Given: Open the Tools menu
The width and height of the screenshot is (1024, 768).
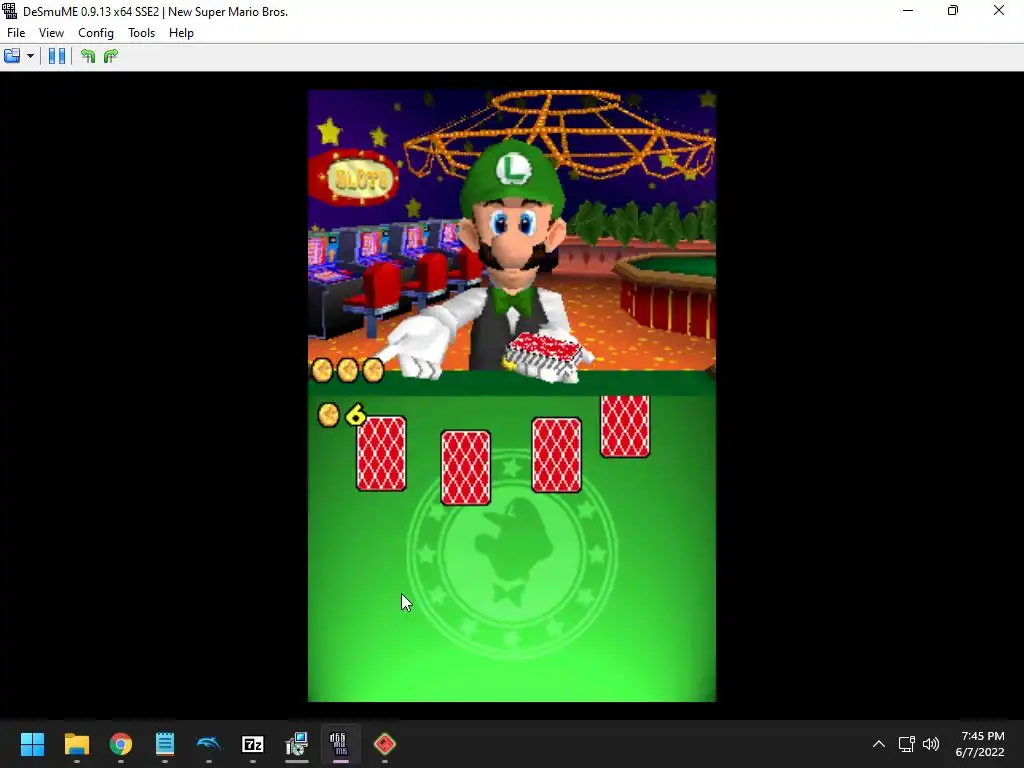Looking at the screenshot, I should (x=141, y=33).
